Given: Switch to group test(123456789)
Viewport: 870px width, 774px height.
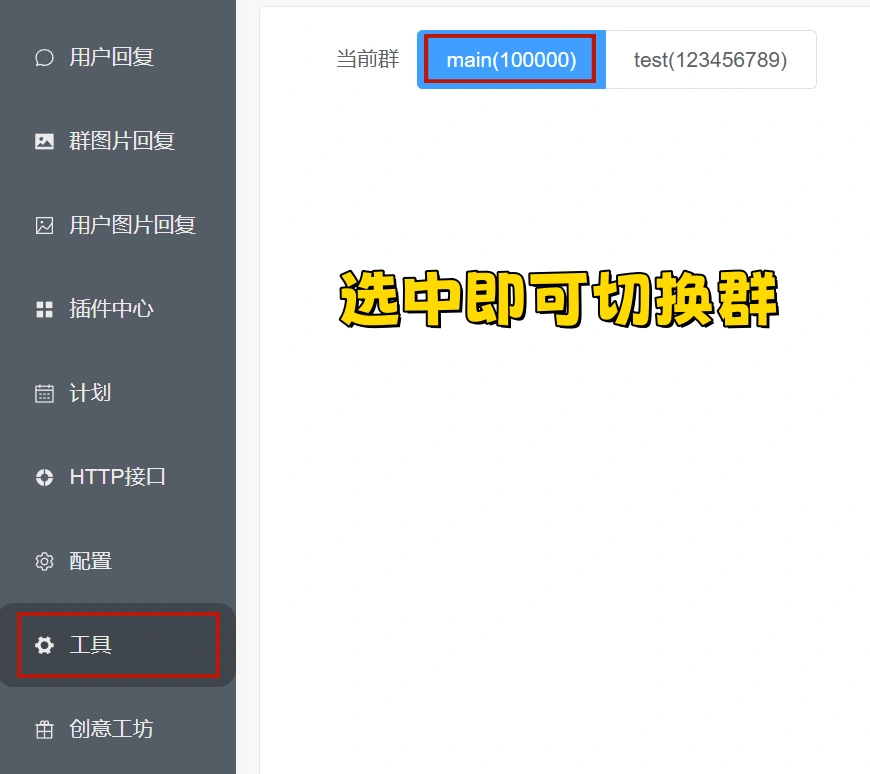Looking at the screenshot, I should point(711,59).
